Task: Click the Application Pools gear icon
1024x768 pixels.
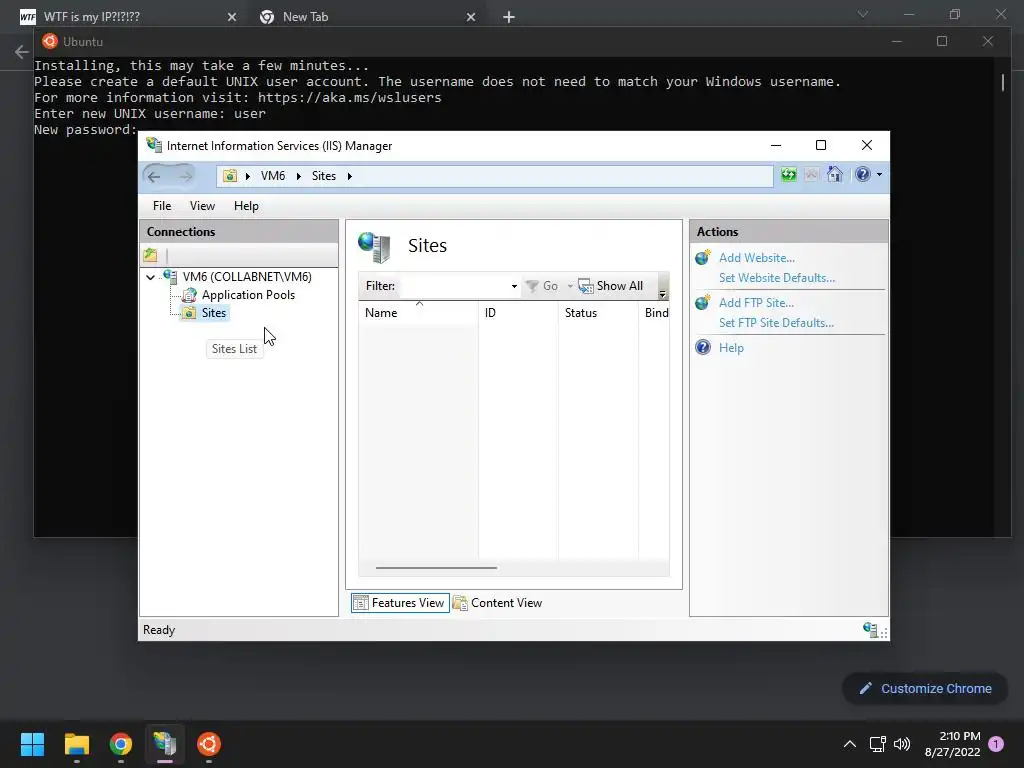Action: coord(189,295)
